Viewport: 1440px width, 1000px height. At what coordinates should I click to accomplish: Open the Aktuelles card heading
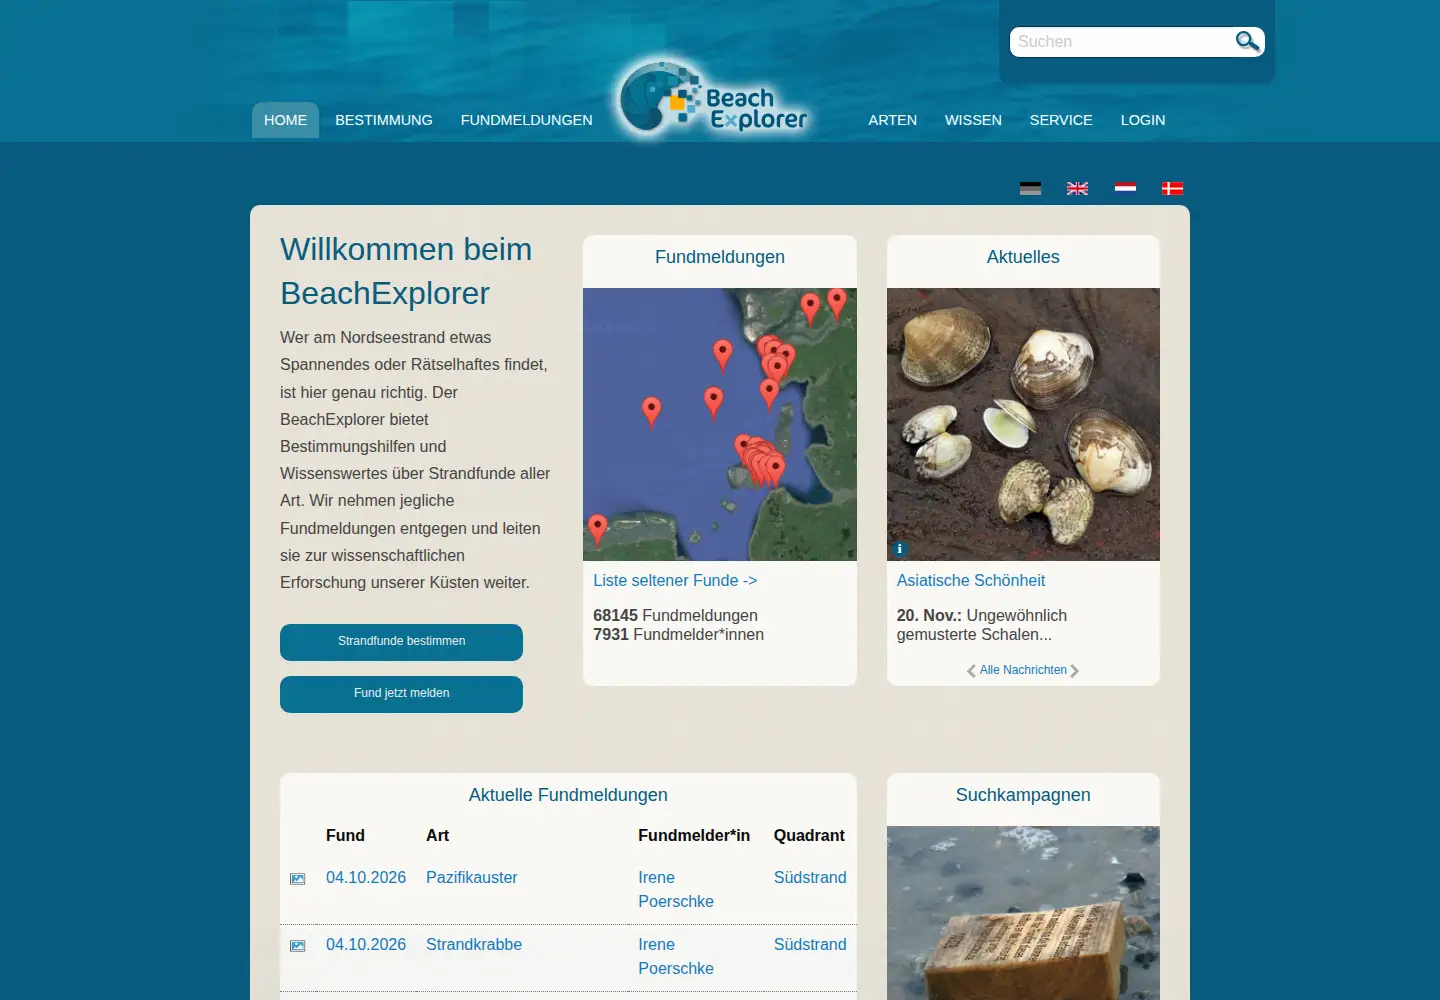pyautogui.click(x=1023, y=257)
